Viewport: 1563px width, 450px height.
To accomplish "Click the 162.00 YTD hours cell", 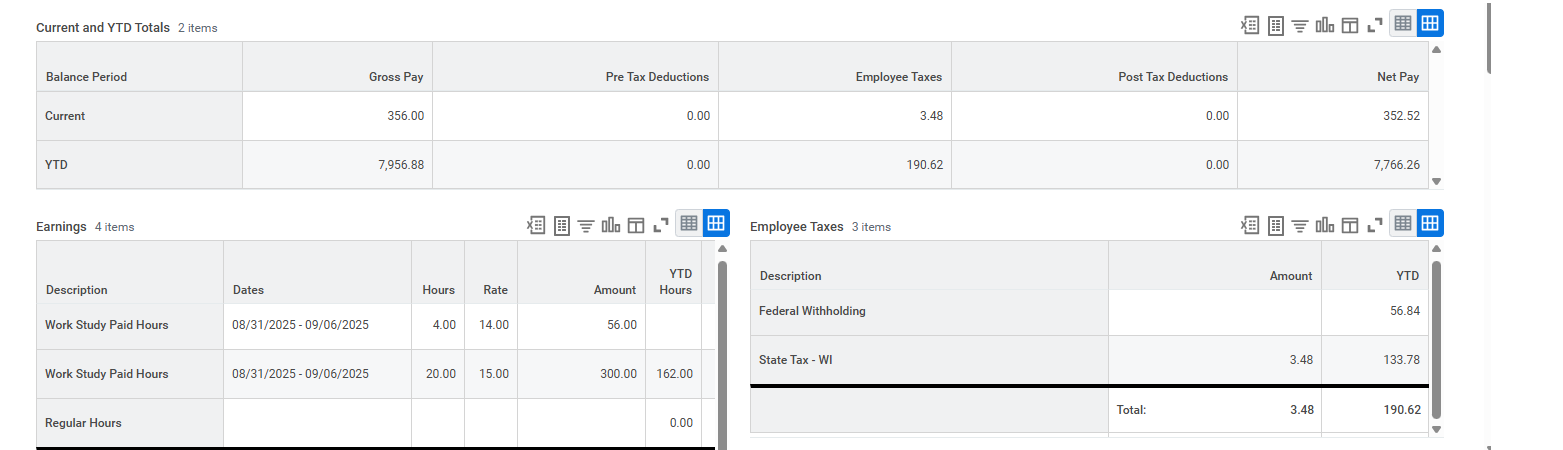I will (x=675, y=374).
